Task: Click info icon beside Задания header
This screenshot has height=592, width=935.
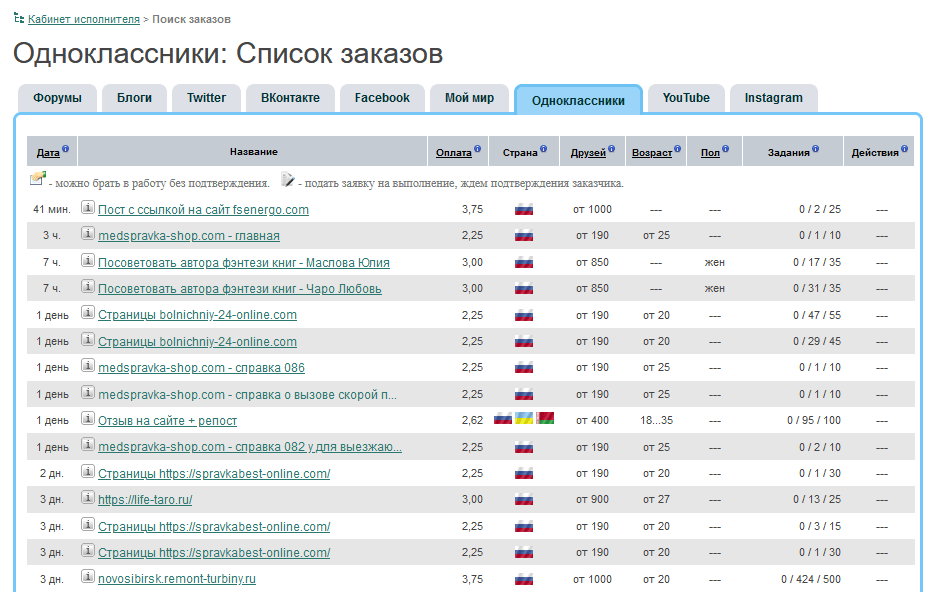Action: (x=816, y=150)
